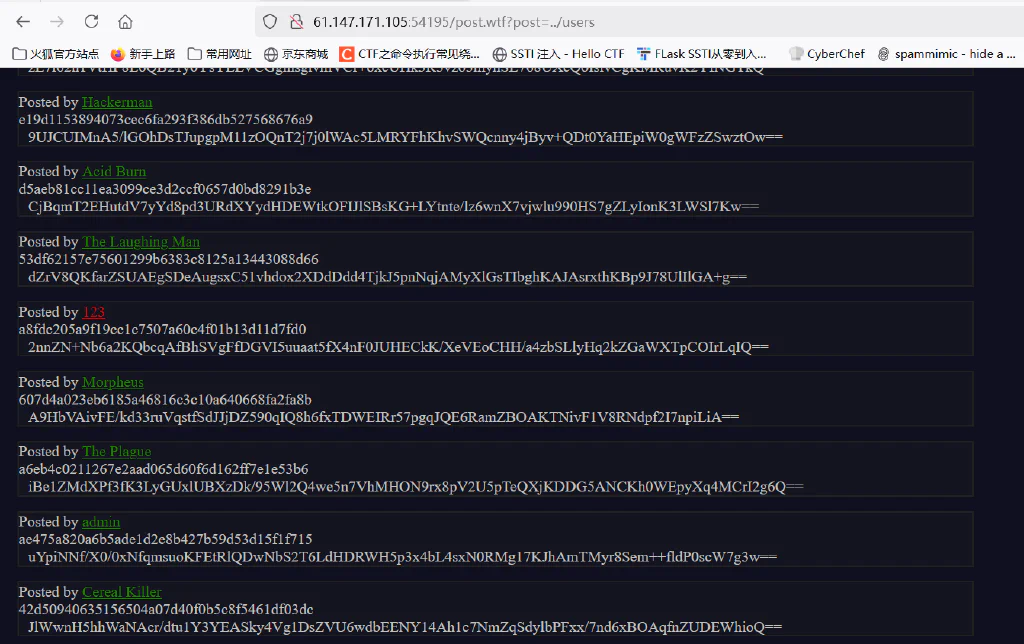The image size is (1024, 644).
Task: Open the FLask SSTI bookmark
Action: (x=701, y=54)
